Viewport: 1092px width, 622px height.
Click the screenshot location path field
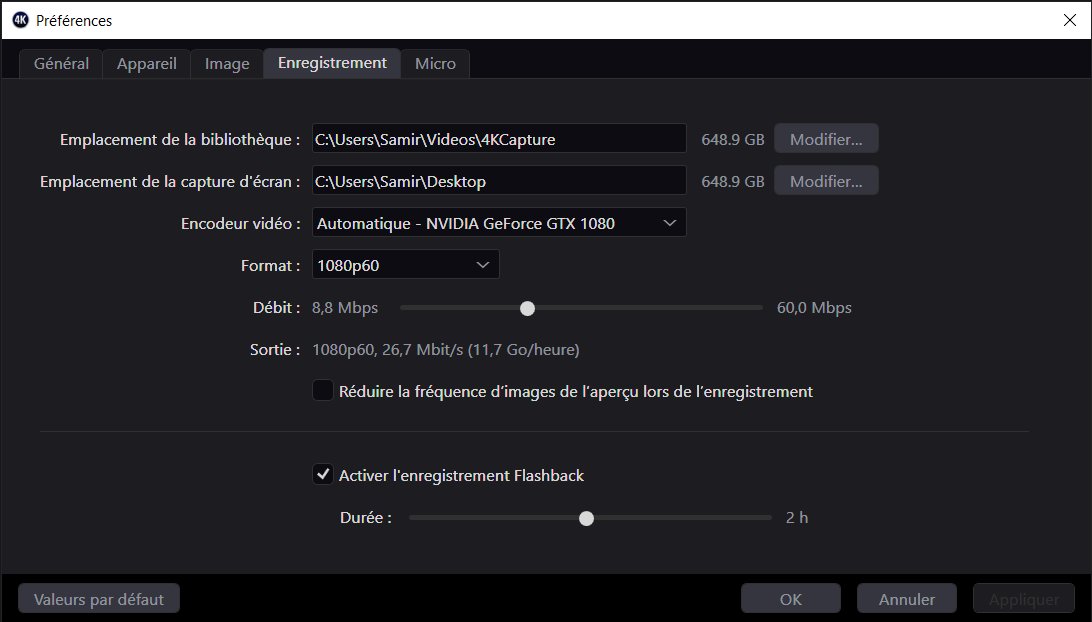(x=498, y=181)
